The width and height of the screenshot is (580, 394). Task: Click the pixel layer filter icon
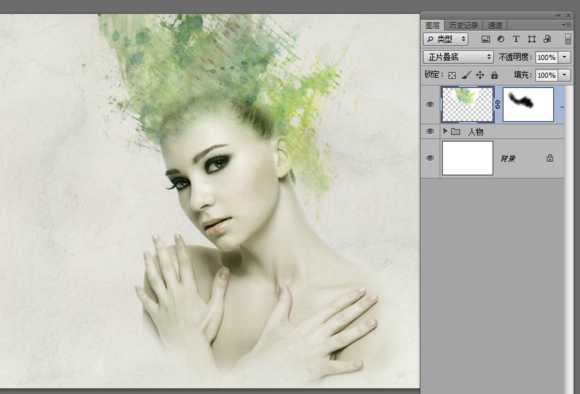(x=485, y=39)
